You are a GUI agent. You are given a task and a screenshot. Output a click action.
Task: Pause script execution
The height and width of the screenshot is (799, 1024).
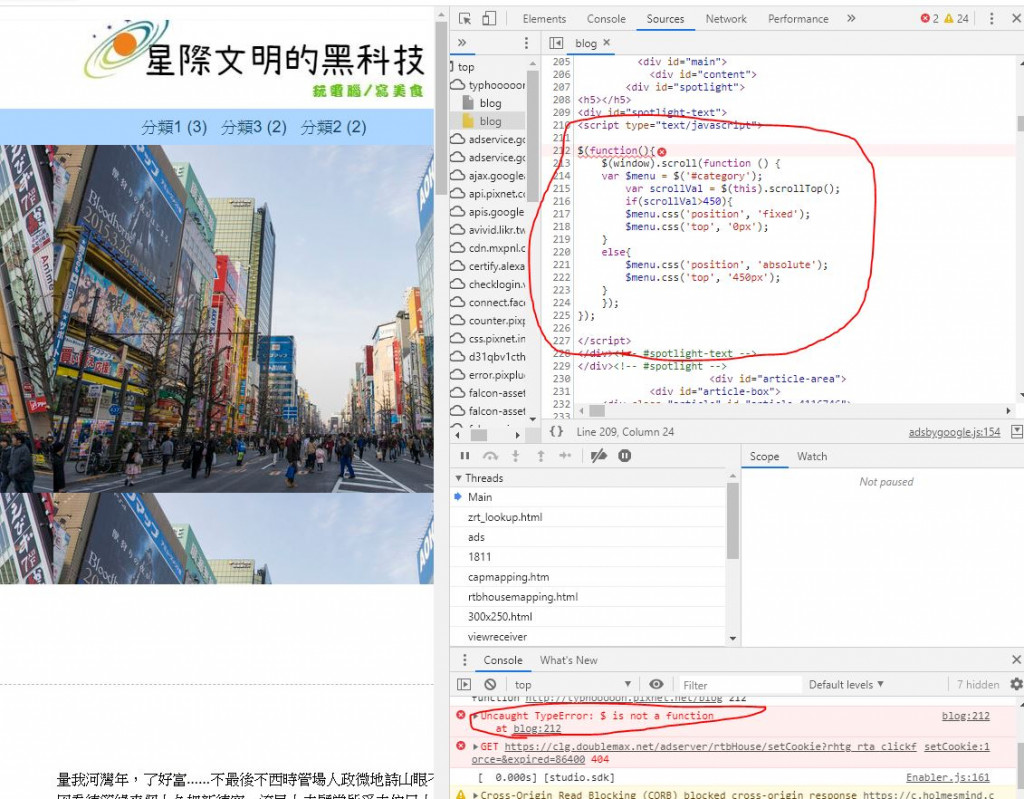[x=465, y=455]
